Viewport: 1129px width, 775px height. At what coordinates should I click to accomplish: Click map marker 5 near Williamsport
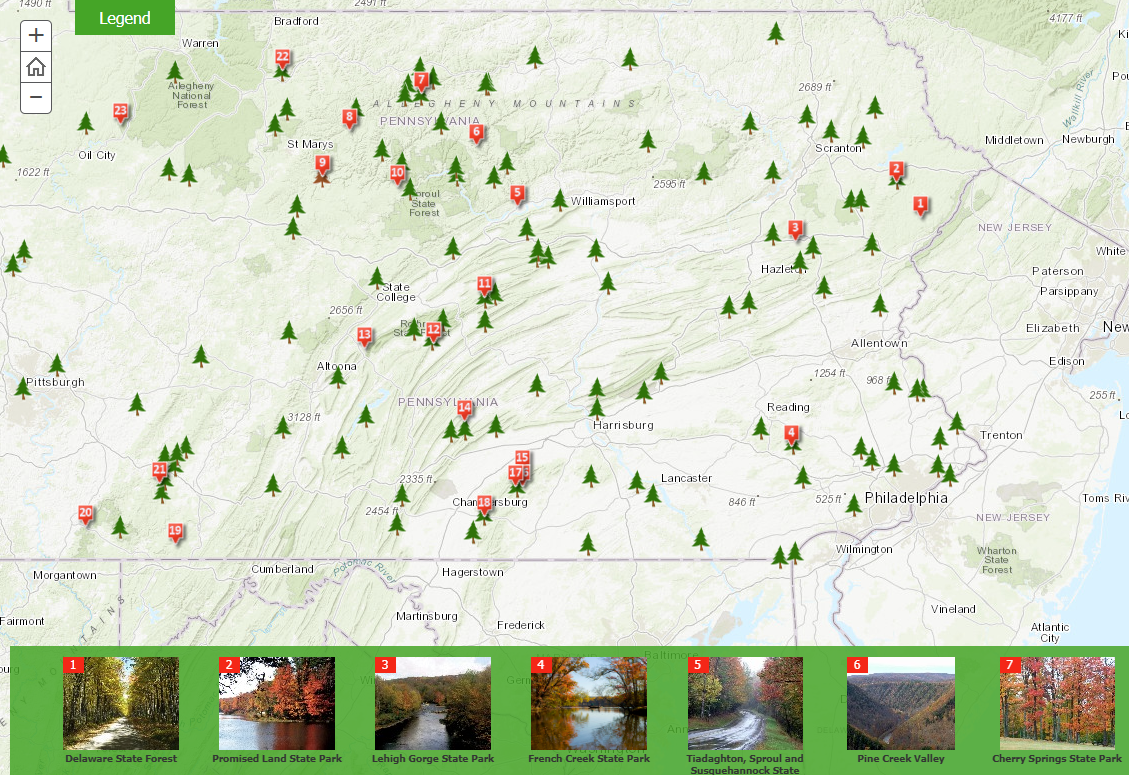pos(517,194)
